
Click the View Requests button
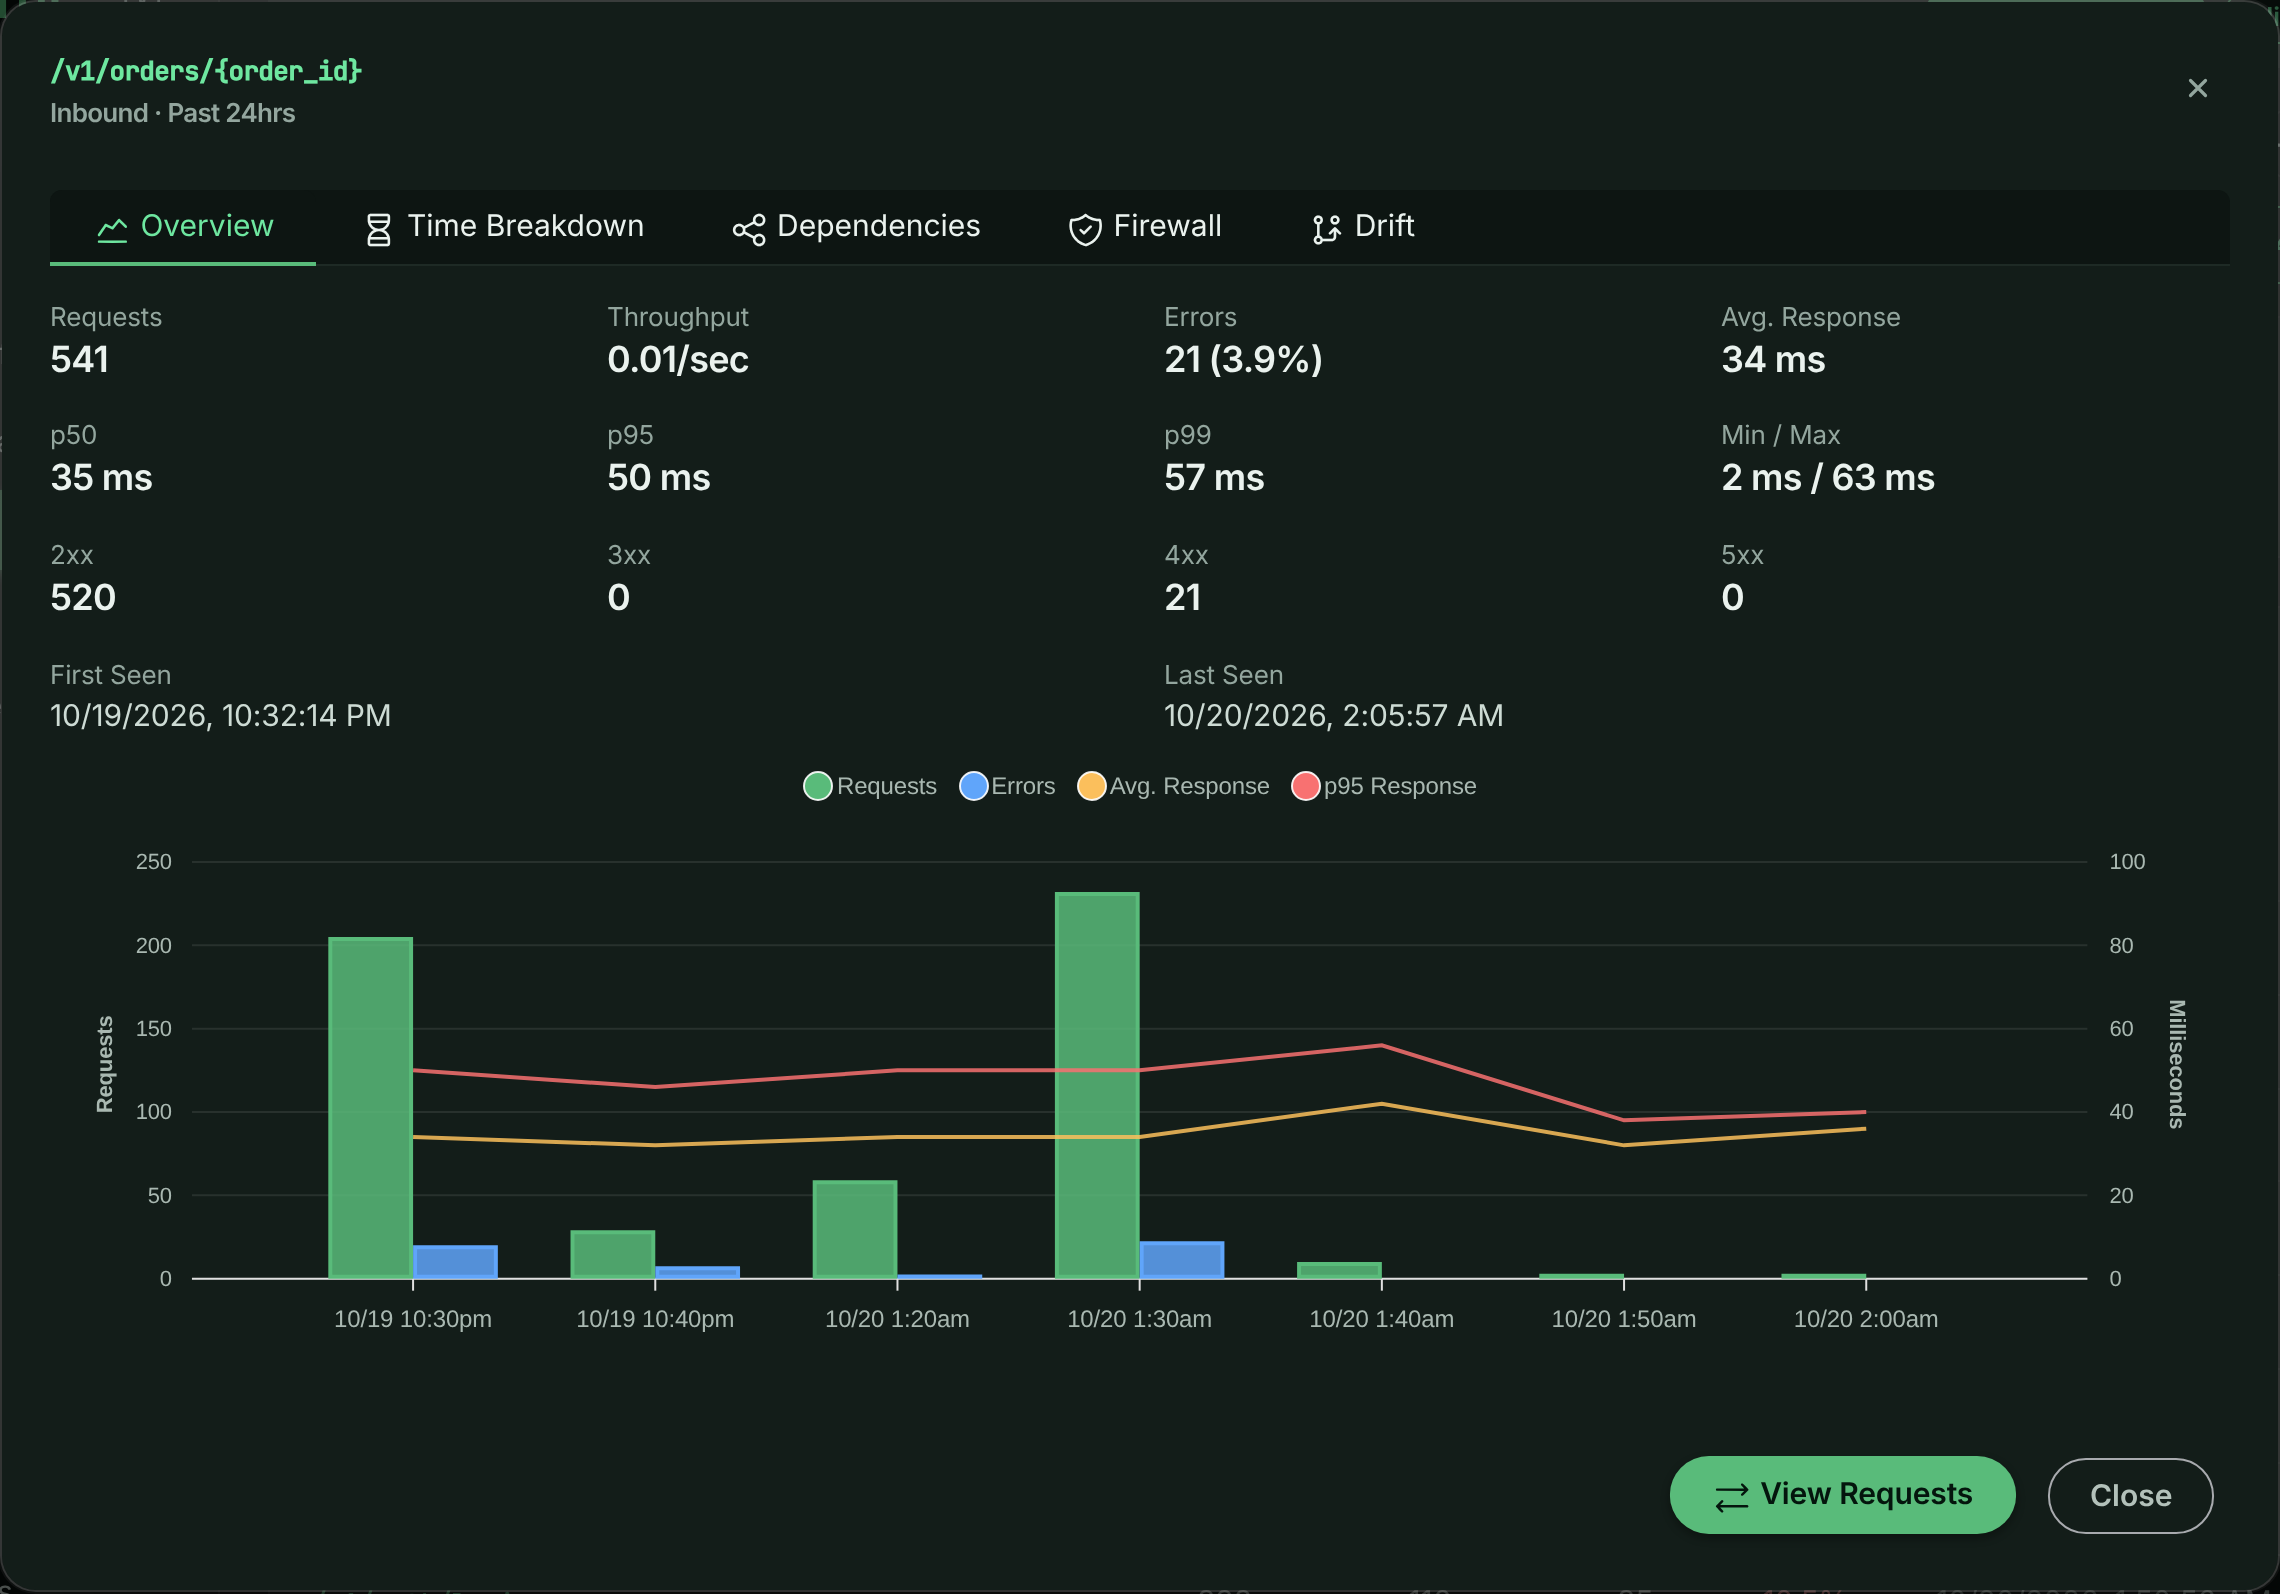(x=1842, y=1494)
